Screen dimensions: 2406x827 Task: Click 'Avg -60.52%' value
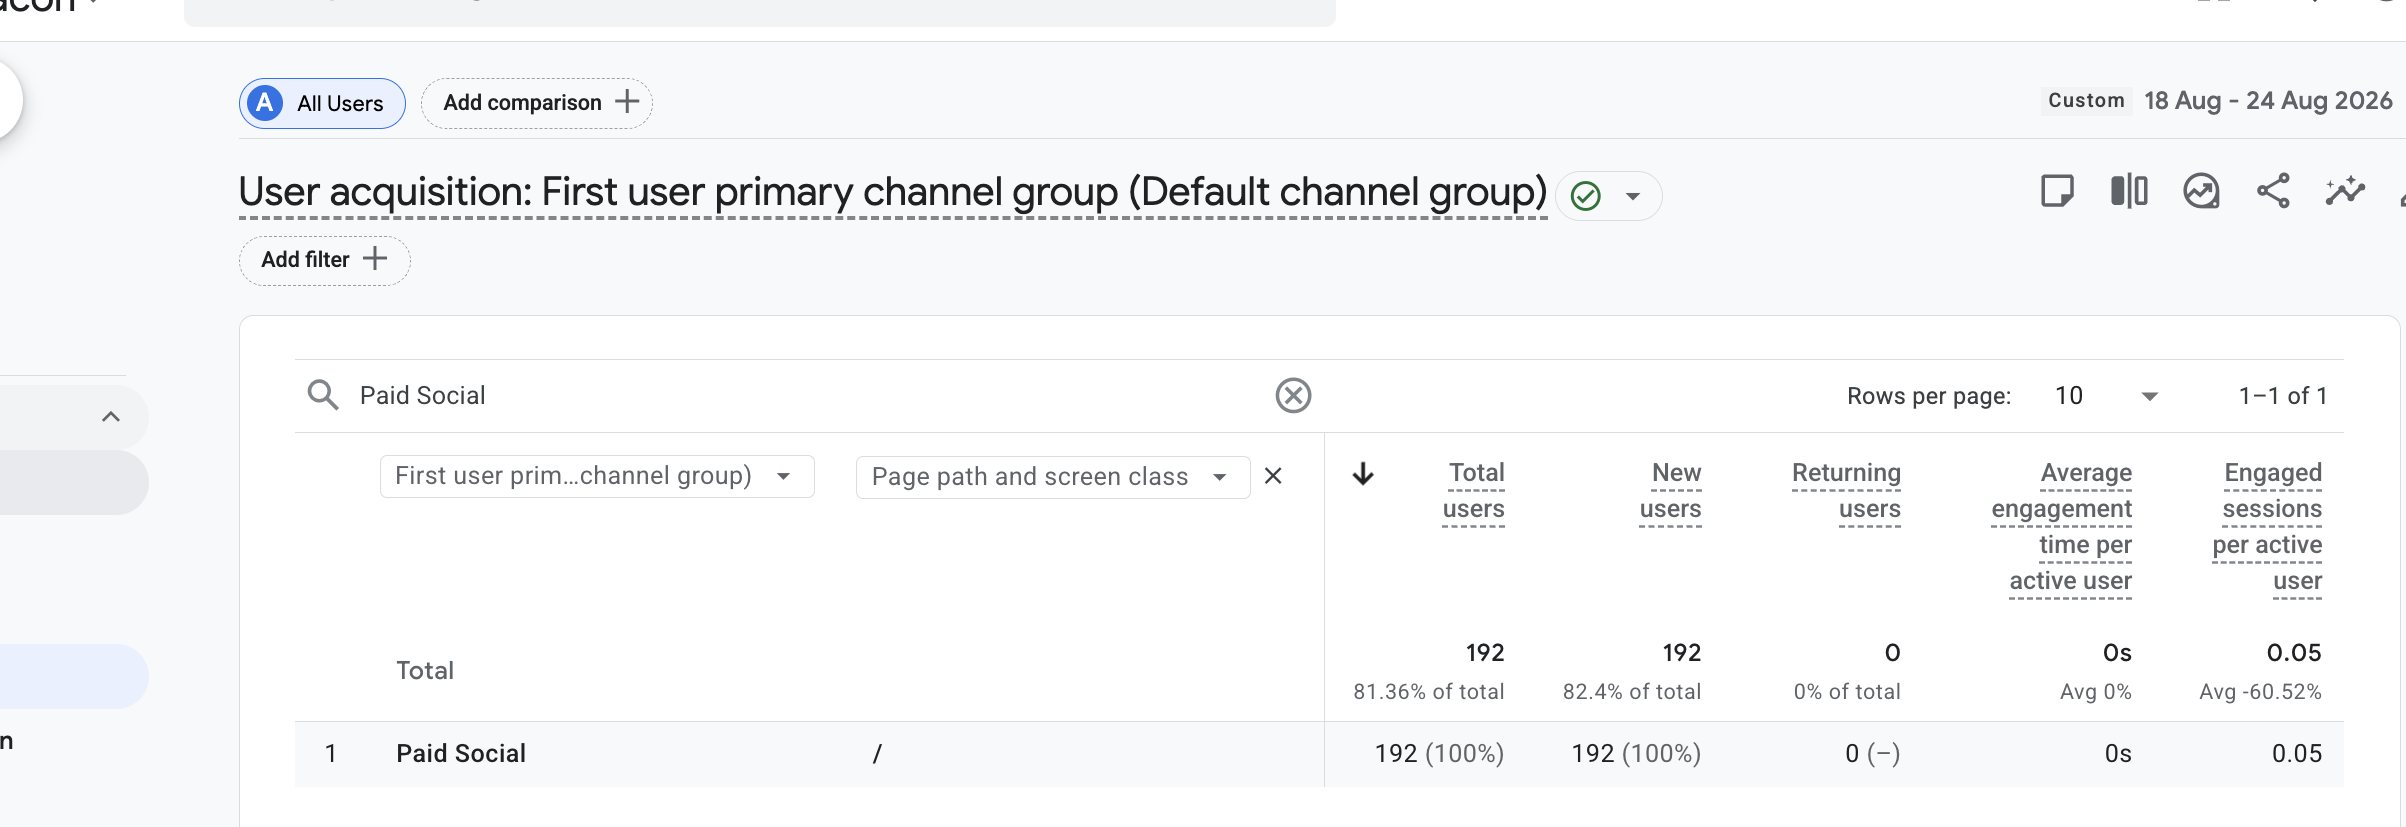pos(2260,692)
